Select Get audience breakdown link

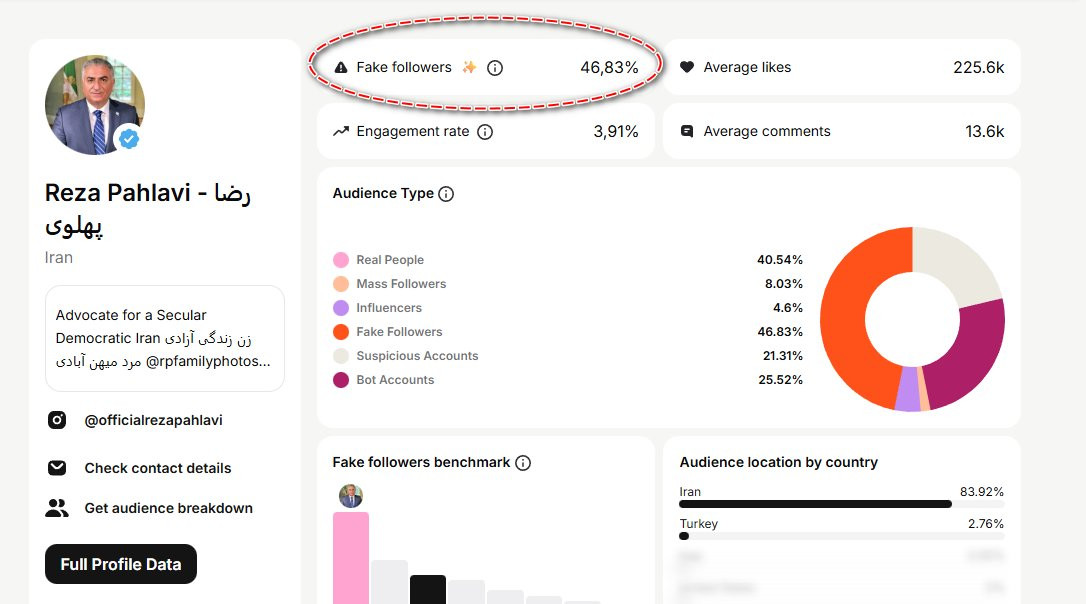click(168, 508)
